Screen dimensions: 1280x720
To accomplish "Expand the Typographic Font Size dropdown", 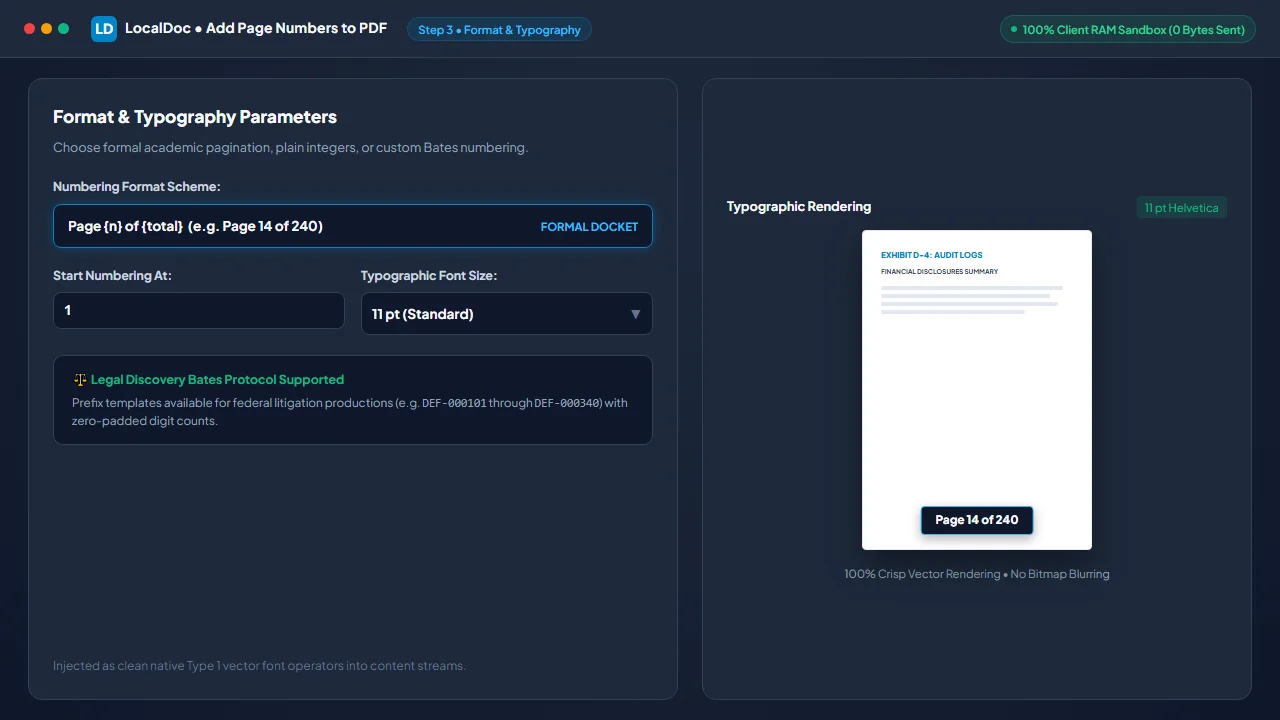I will click(x=507, y=314).
